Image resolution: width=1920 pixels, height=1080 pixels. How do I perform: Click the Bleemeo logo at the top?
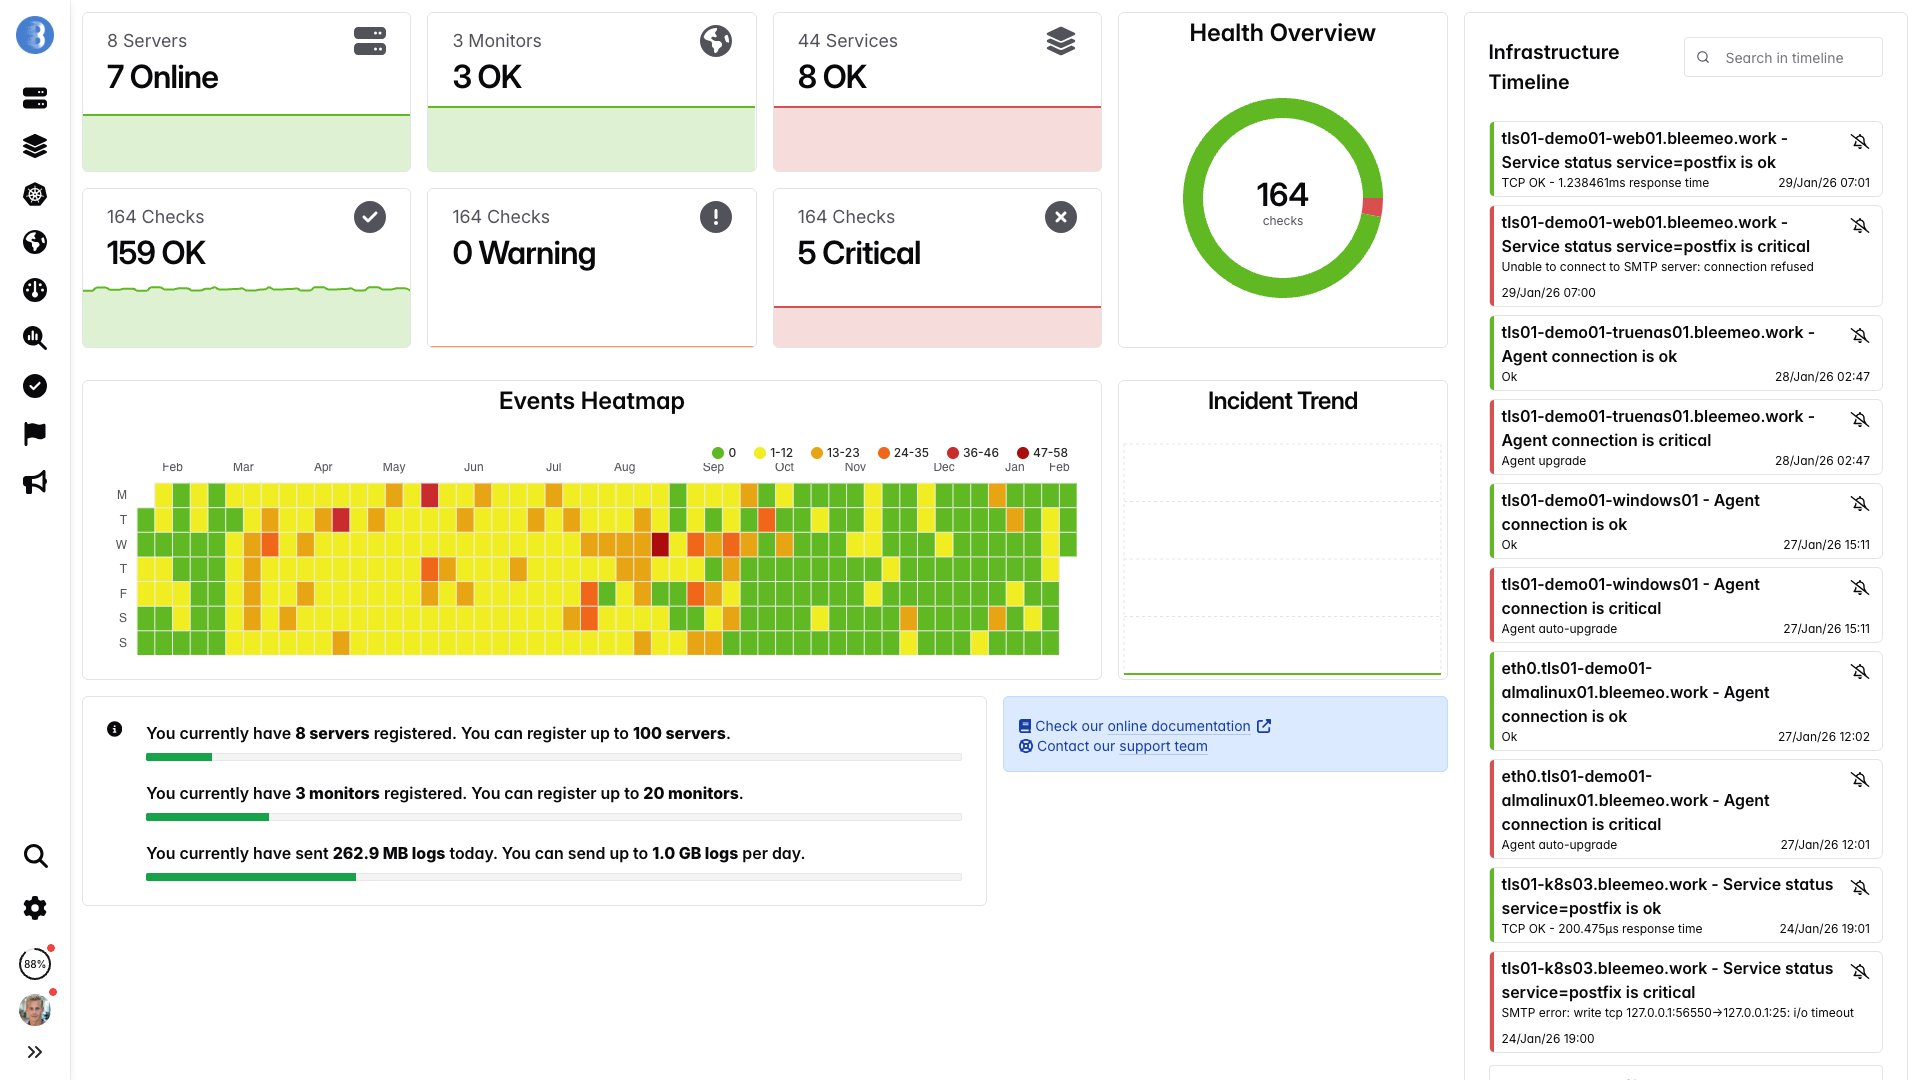(x=35, y=35)
